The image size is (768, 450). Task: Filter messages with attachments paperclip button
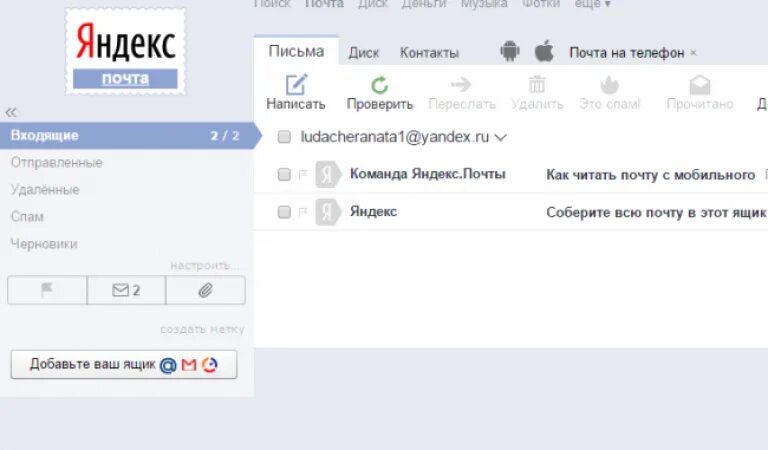tap(206, 290)
